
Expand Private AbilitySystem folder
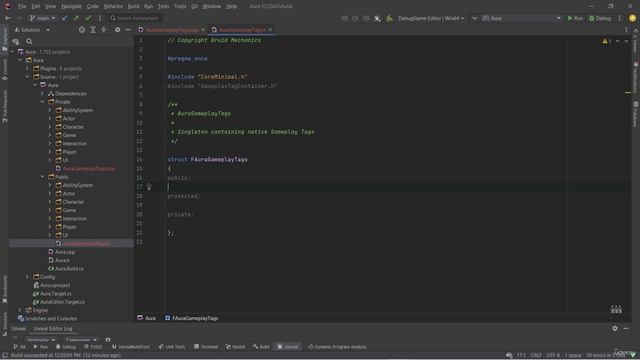[x=50, y=110]
